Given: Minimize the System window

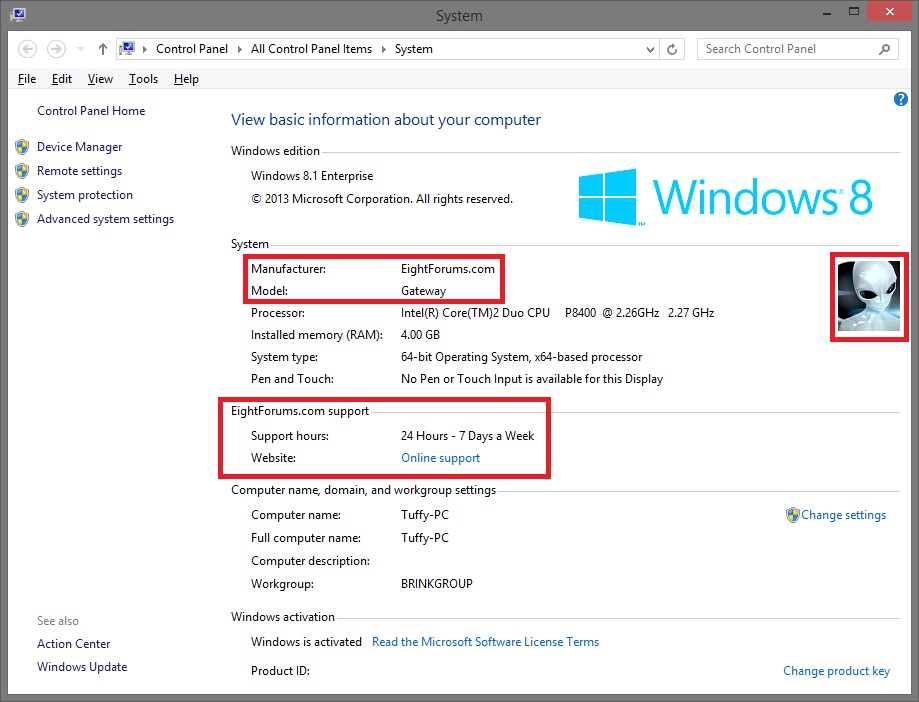Looking at the screenshot, I should point(827,12).
